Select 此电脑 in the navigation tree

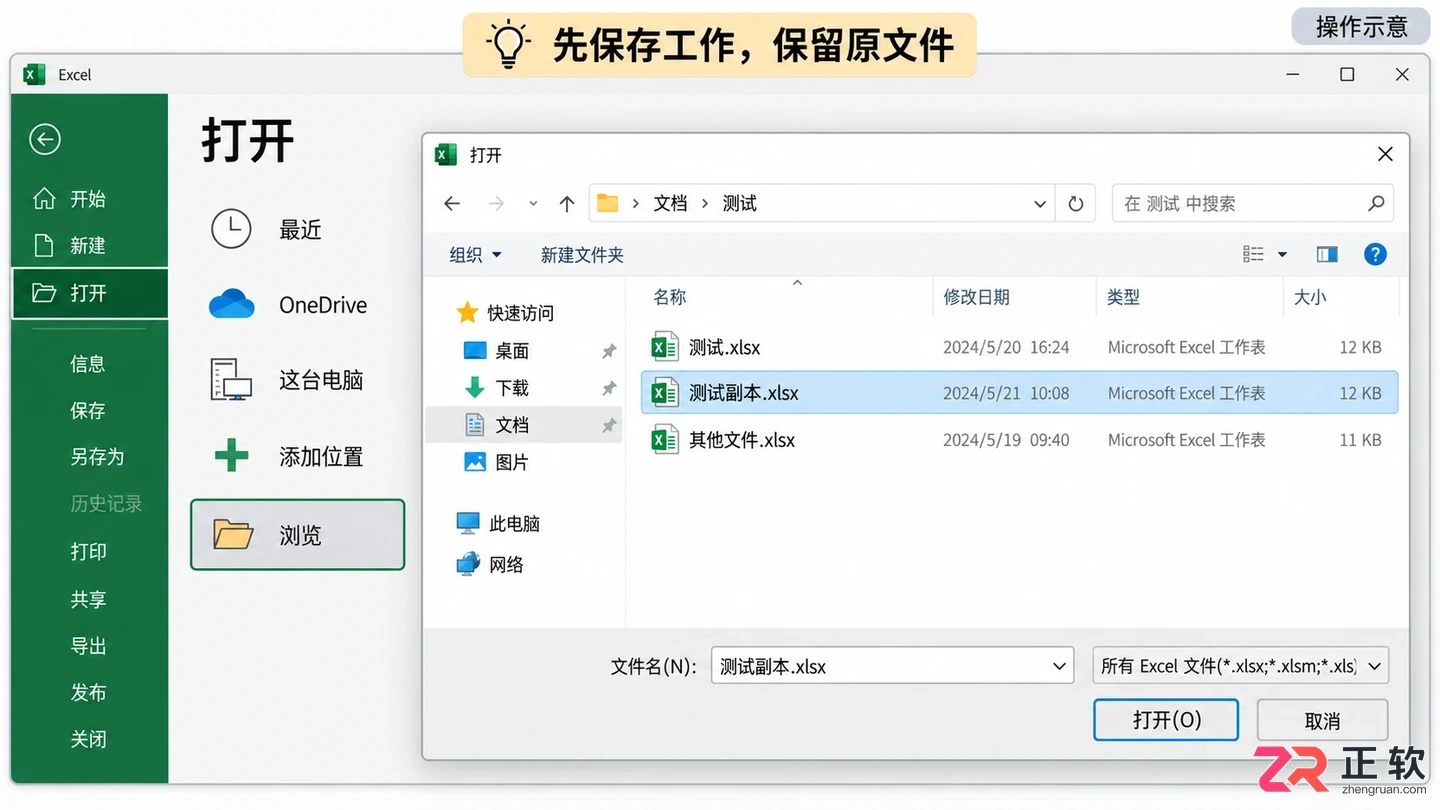coord(498,523)
